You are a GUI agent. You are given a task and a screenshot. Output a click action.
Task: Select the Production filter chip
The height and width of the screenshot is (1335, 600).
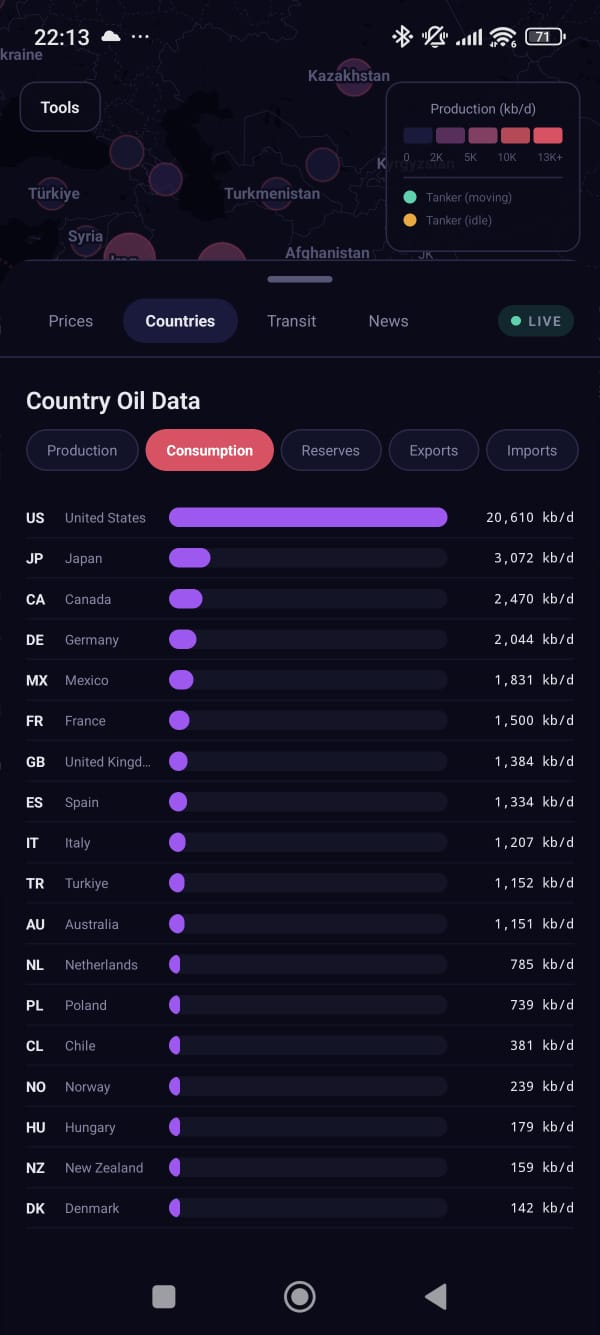click(x=82, y=450)
